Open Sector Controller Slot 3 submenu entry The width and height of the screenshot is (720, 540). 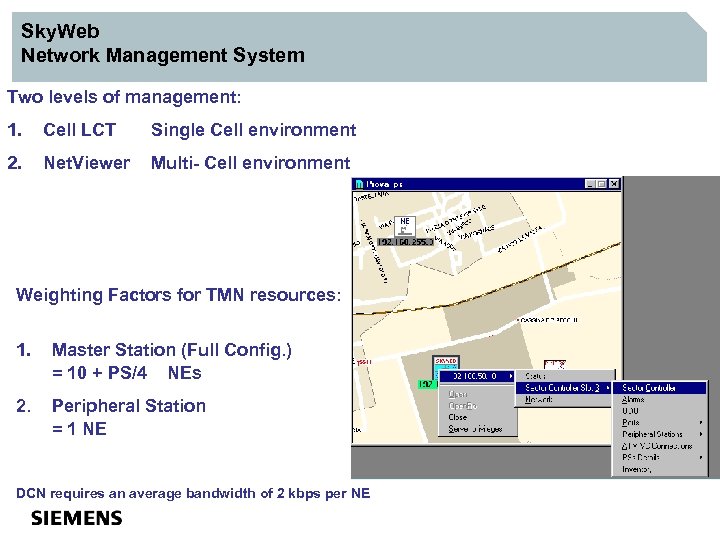pyautogui.click(x=564, y=388)
